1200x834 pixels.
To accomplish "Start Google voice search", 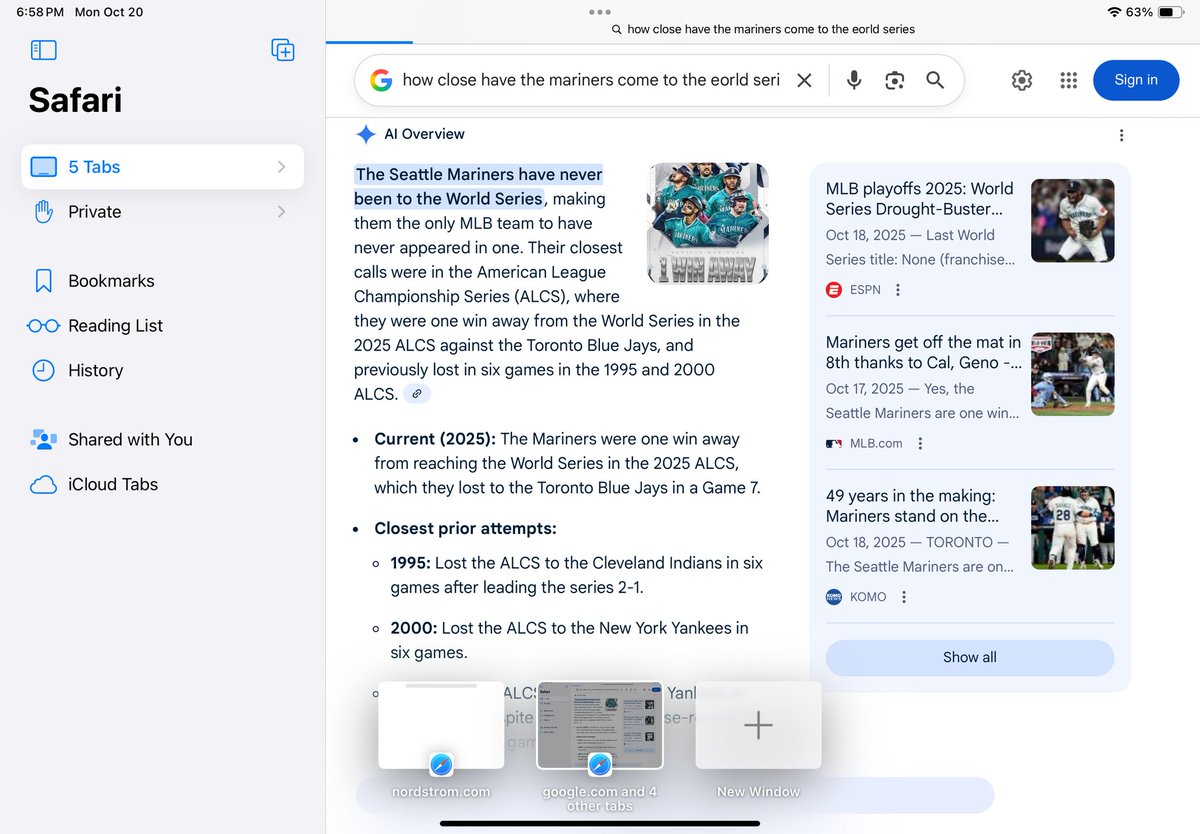I will [854, 80].
